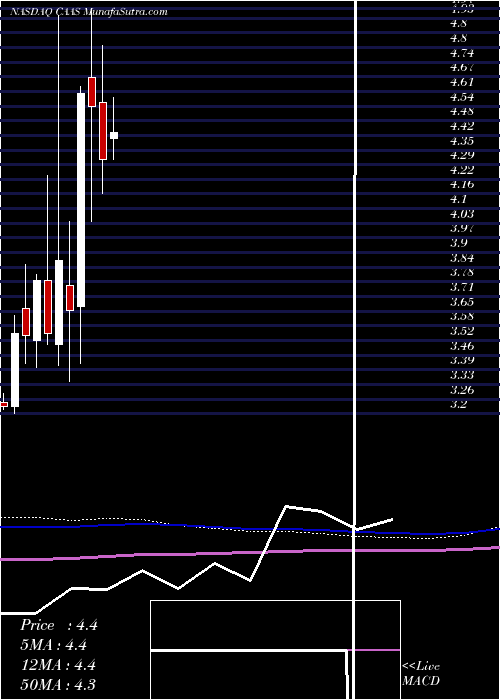Click the 3.84 price axis label
Viewport: 500px width, 700px height.
[462, 258]
